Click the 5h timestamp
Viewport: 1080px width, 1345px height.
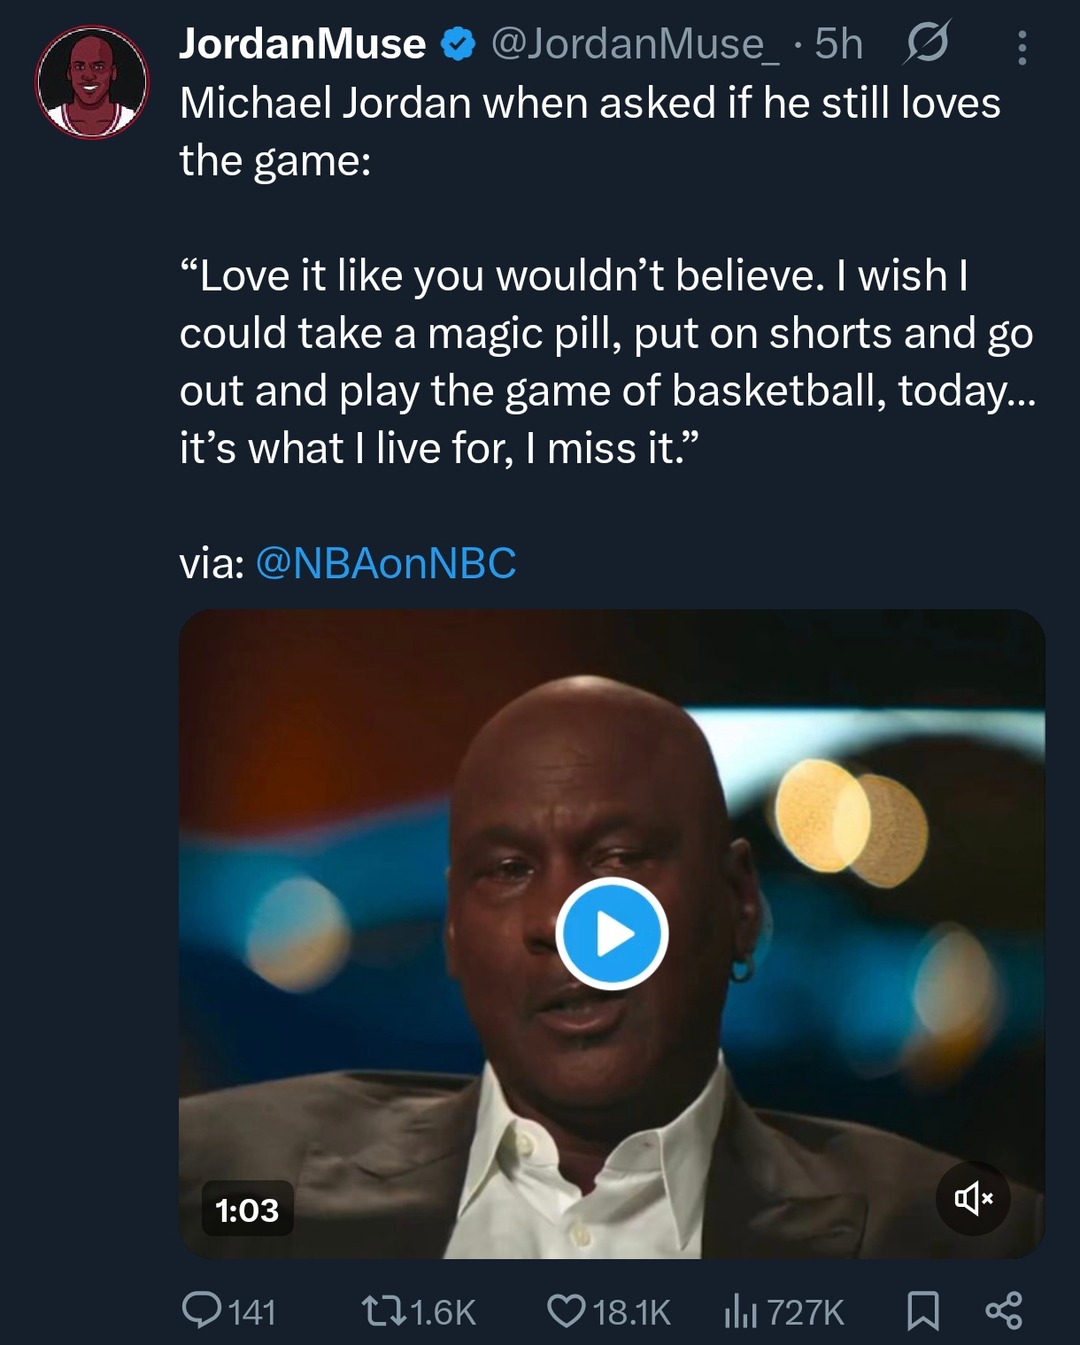click(839, 44)
